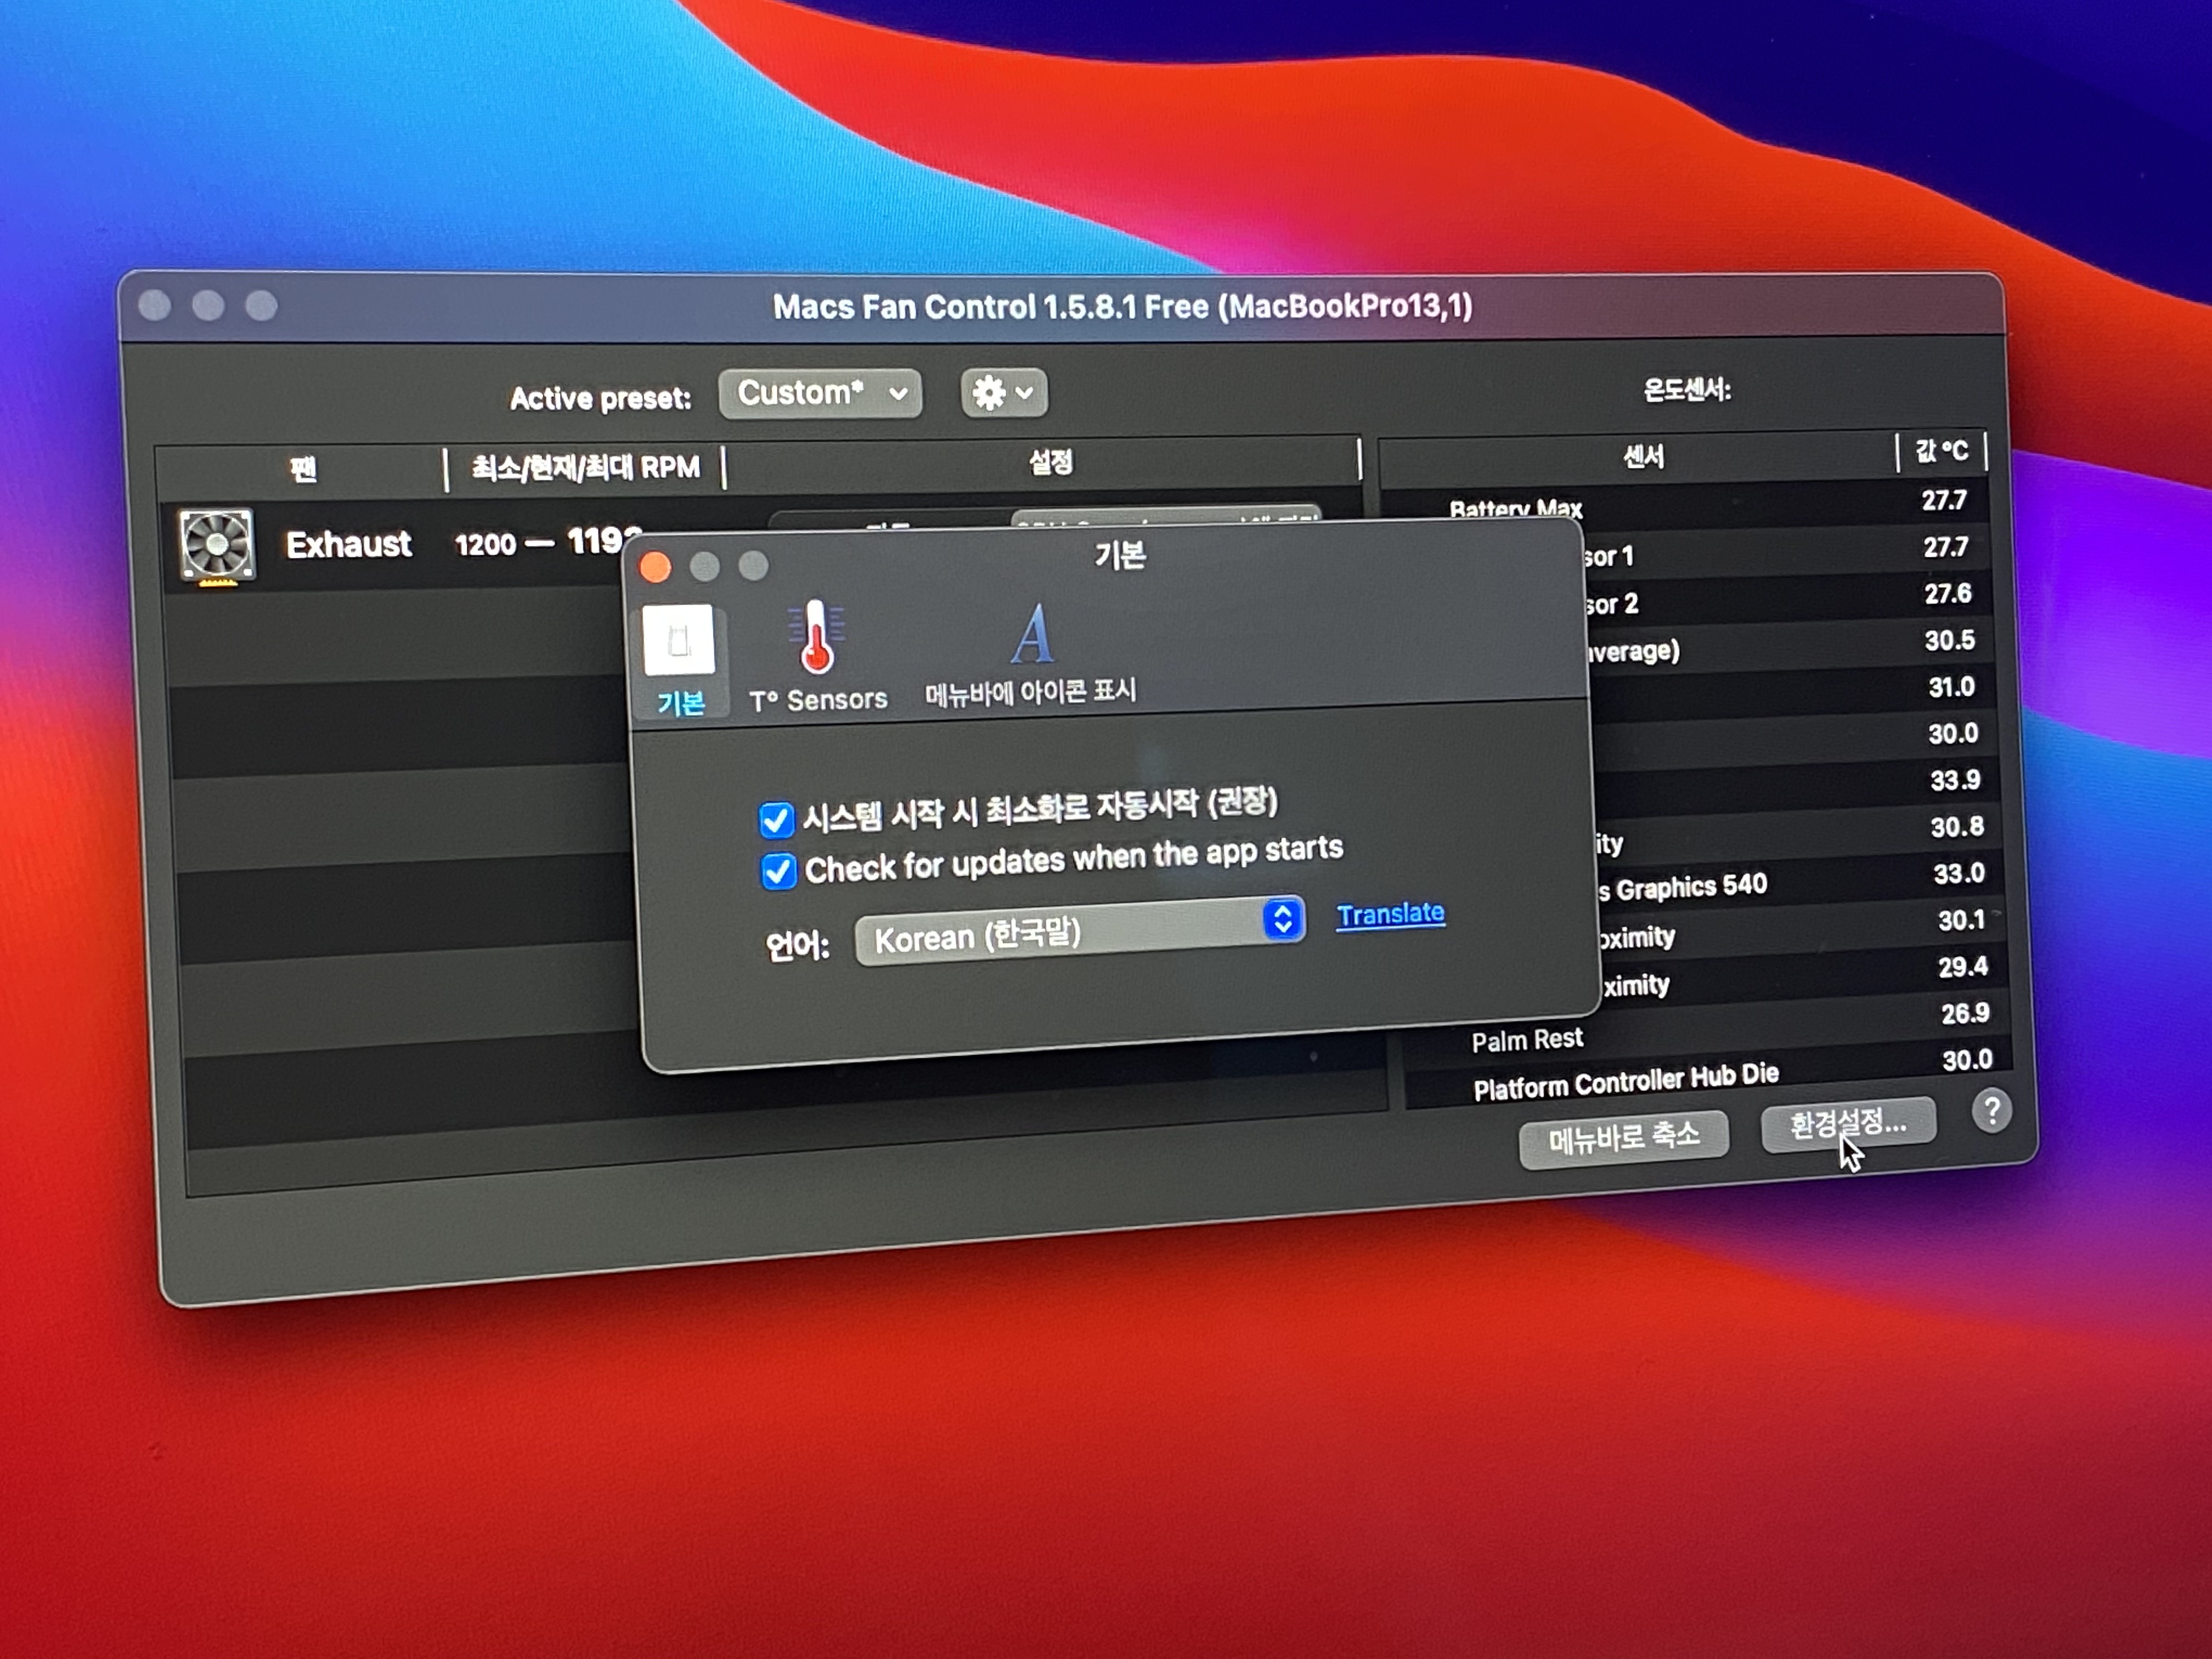Open the gear preset options menu
This screenshot has height=1659, width=2212.
[x=1003, y=392]
